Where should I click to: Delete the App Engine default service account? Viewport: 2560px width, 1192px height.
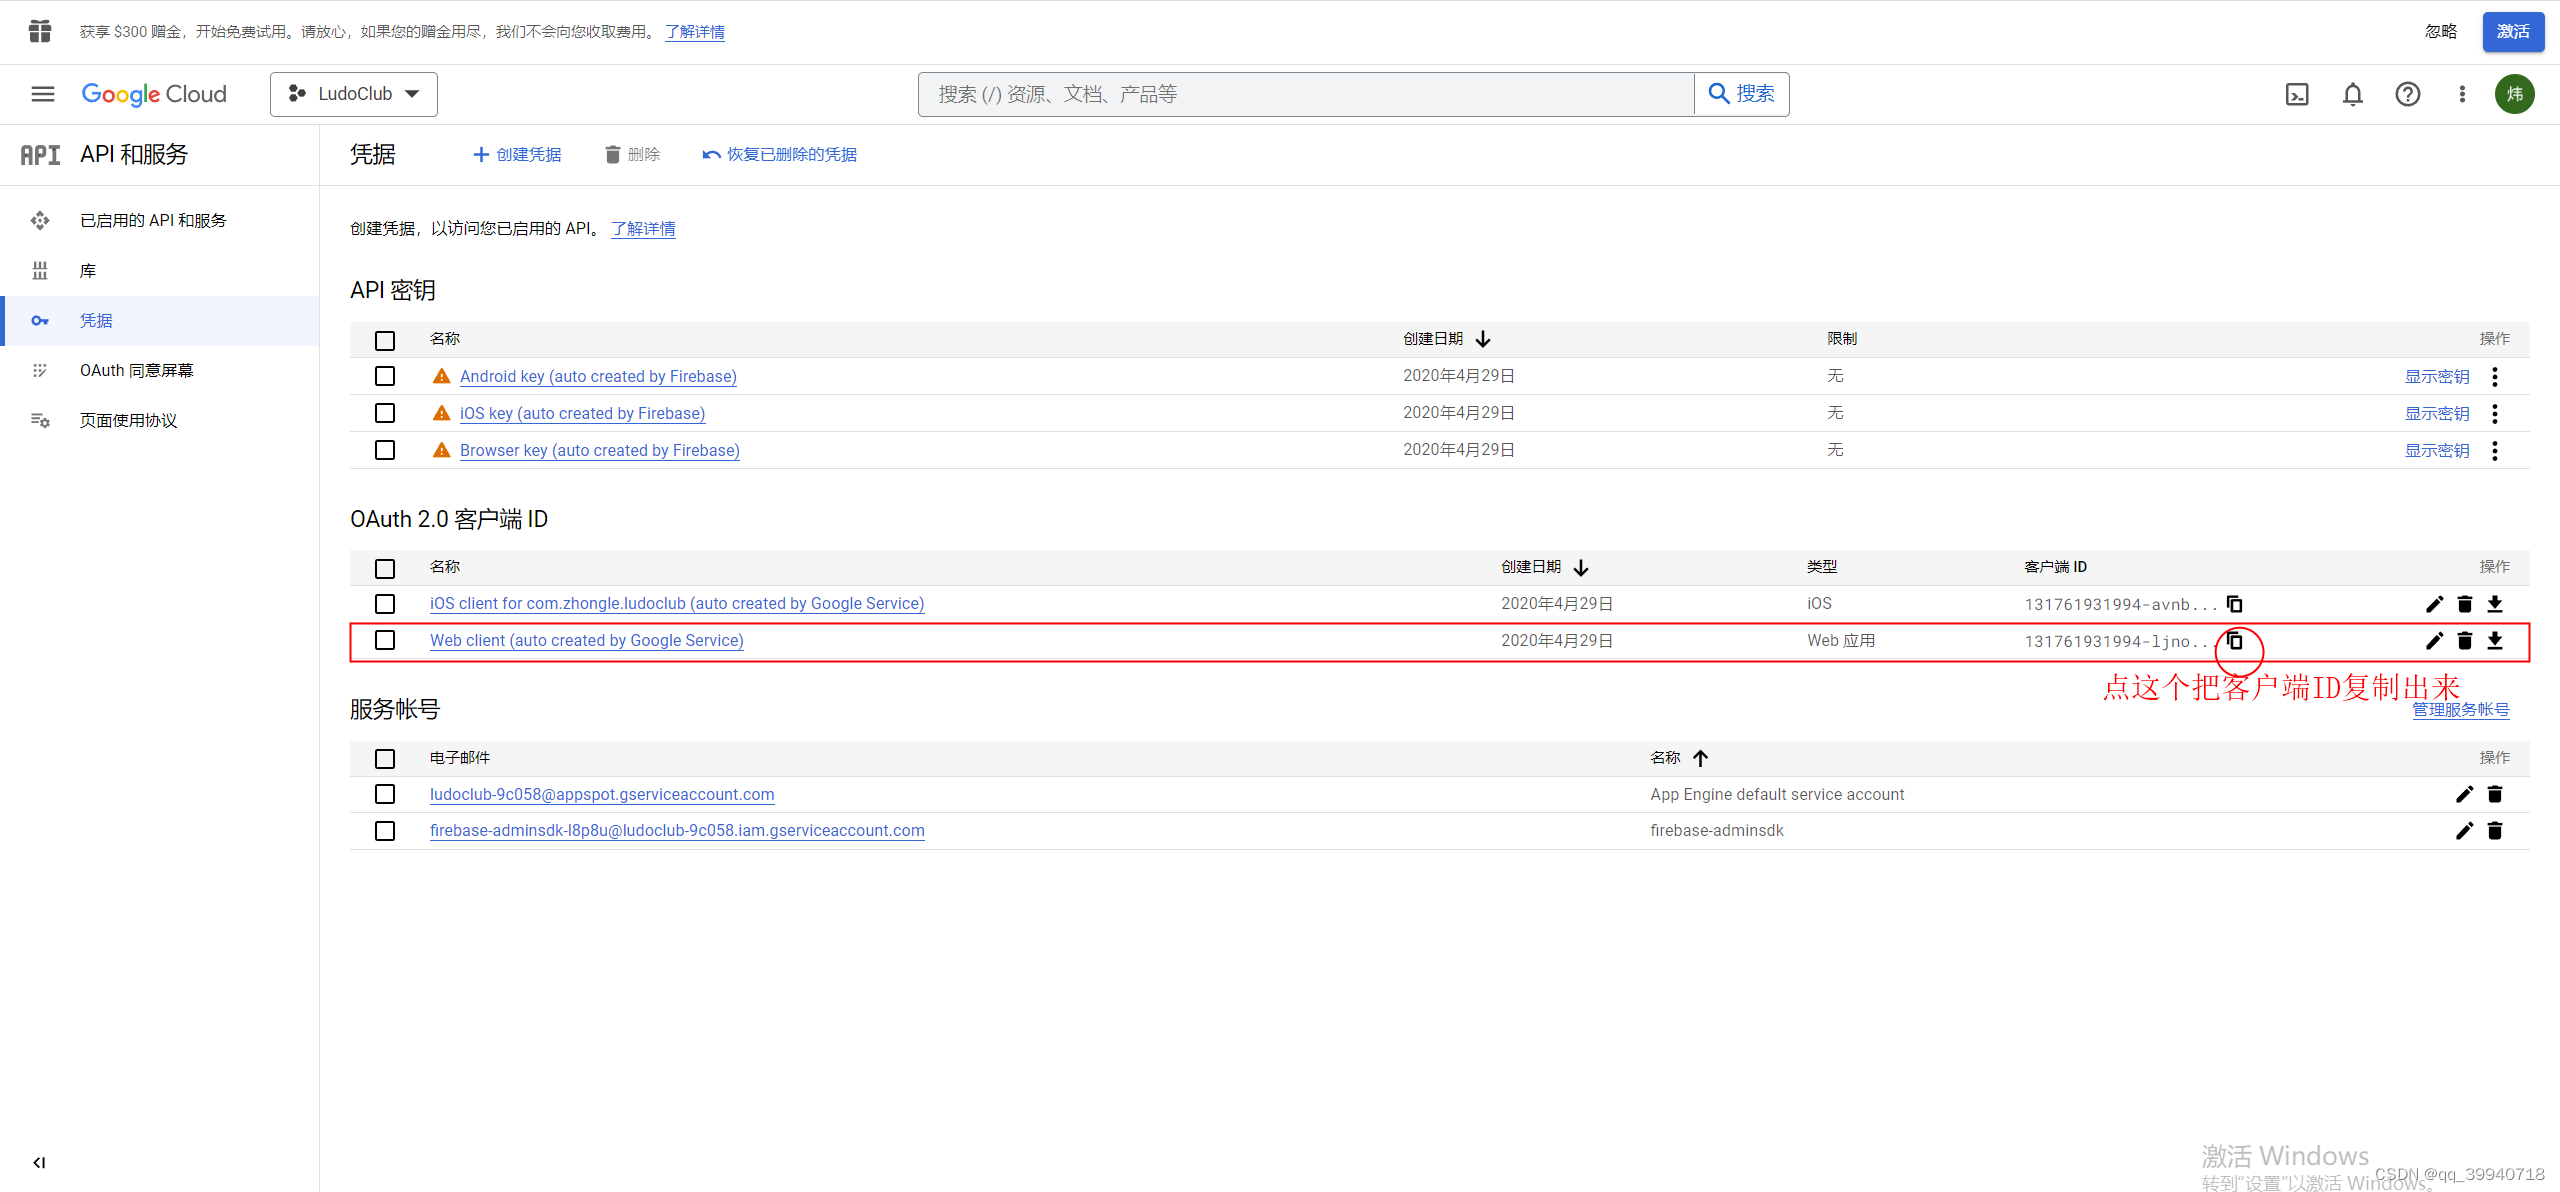tap(2495, 794)
